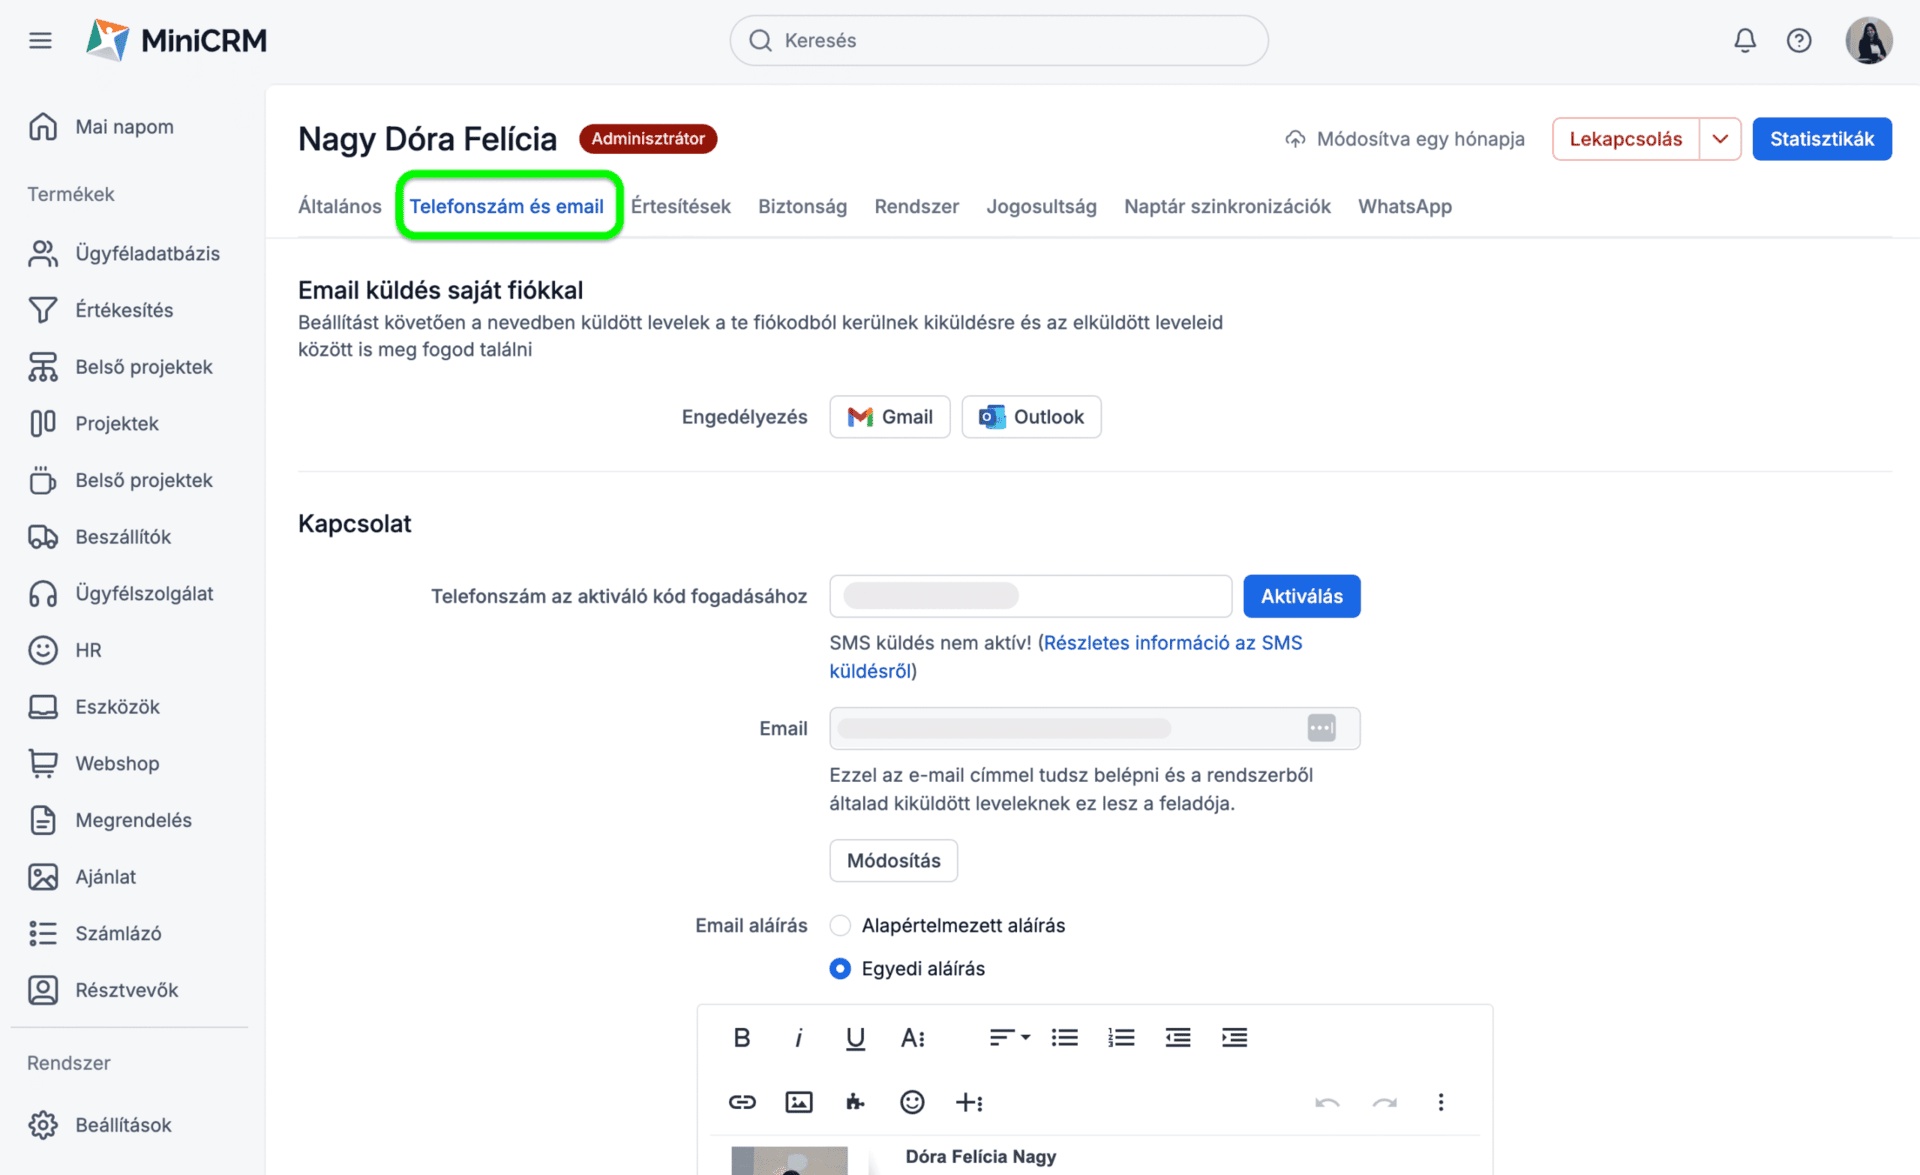
Task: Open the help question mark icon
Action: coord(1798,40)
